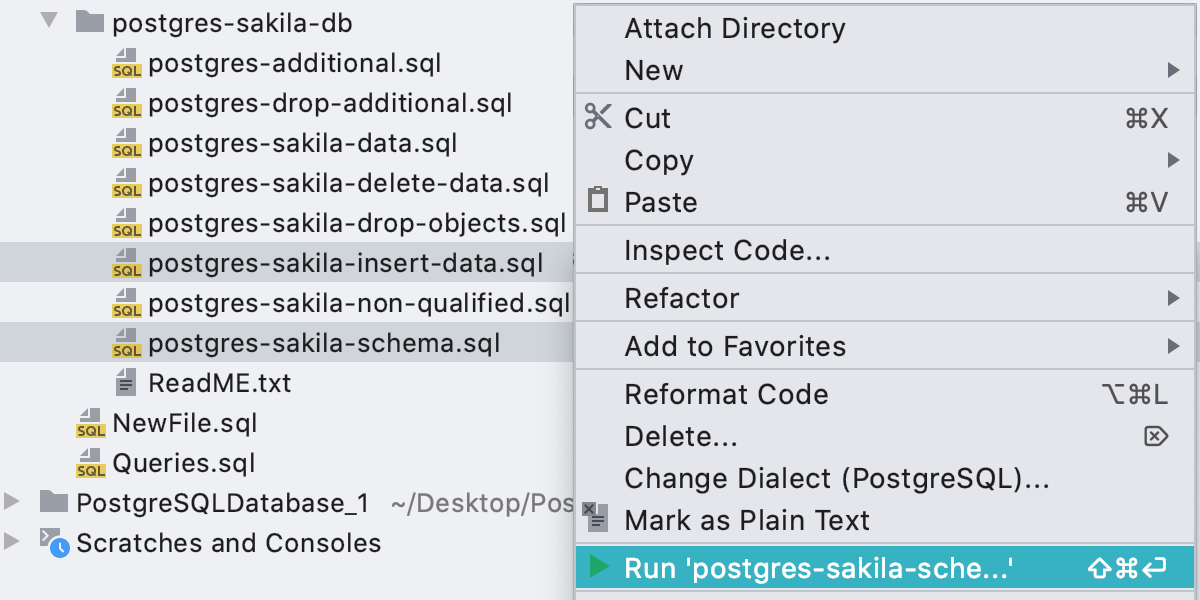Select PostgreSQLDatabase_1 label in tree
This screenshot has height=600, width=1200.
[223, 503]
